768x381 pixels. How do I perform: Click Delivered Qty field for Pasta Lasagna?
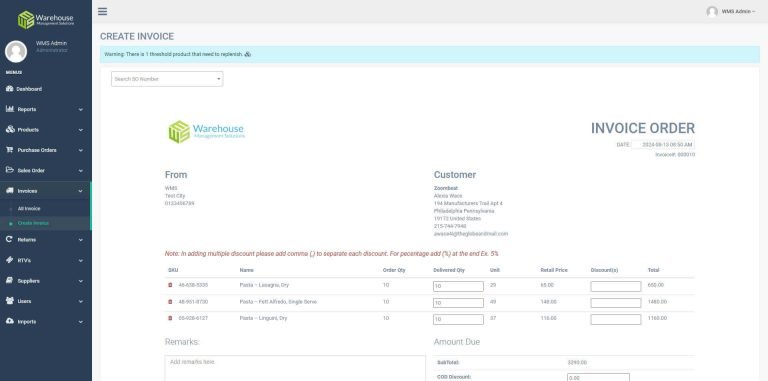(x=458, y=286)
